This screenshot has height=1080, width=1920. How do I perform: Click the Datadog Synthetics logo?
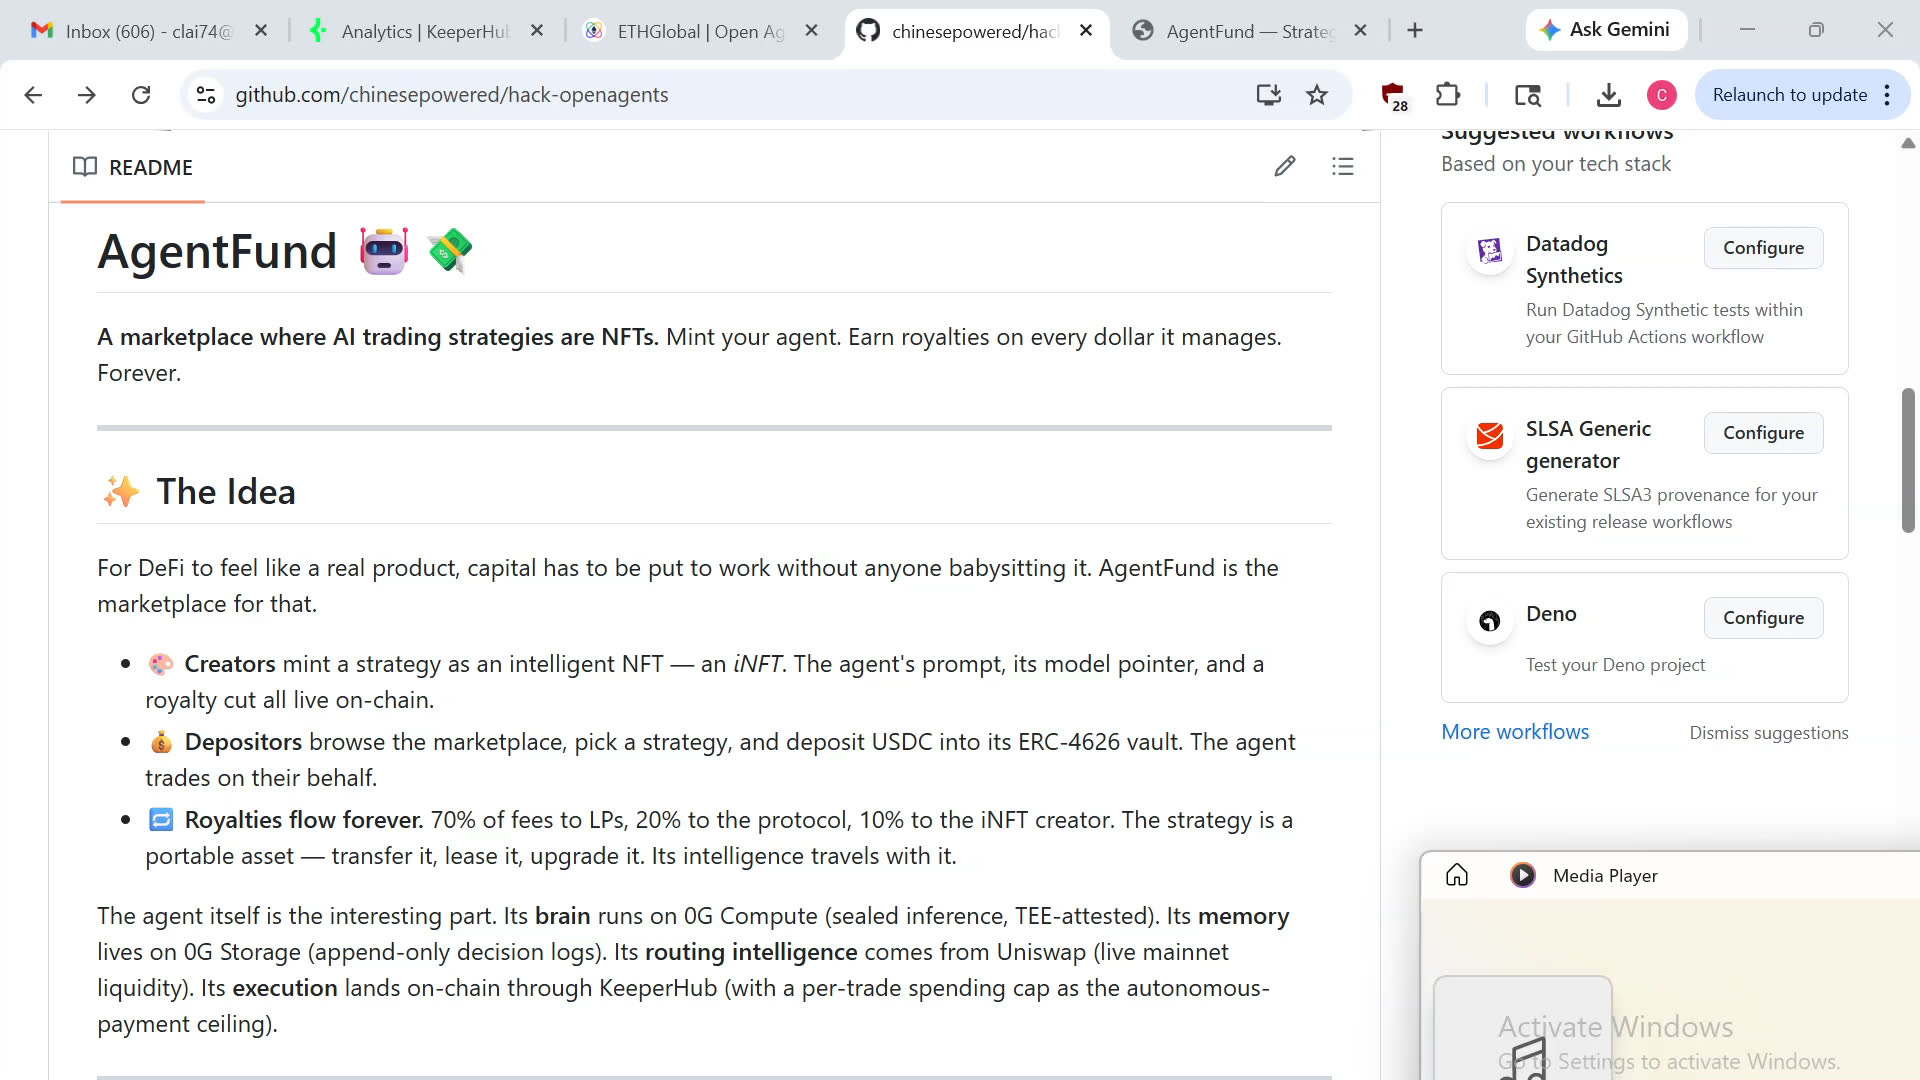1490,250
